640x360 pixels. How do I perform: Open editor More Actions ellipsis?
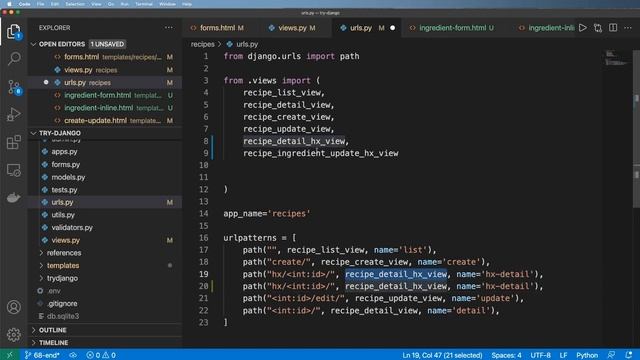(x=628, y=28)
